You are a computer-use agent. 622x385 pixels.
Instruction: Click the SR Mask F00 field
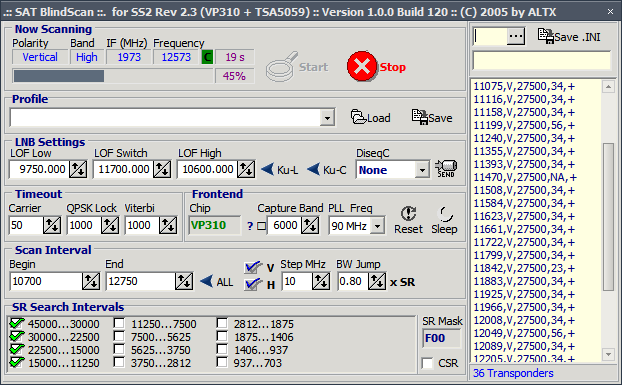point(442,339)
